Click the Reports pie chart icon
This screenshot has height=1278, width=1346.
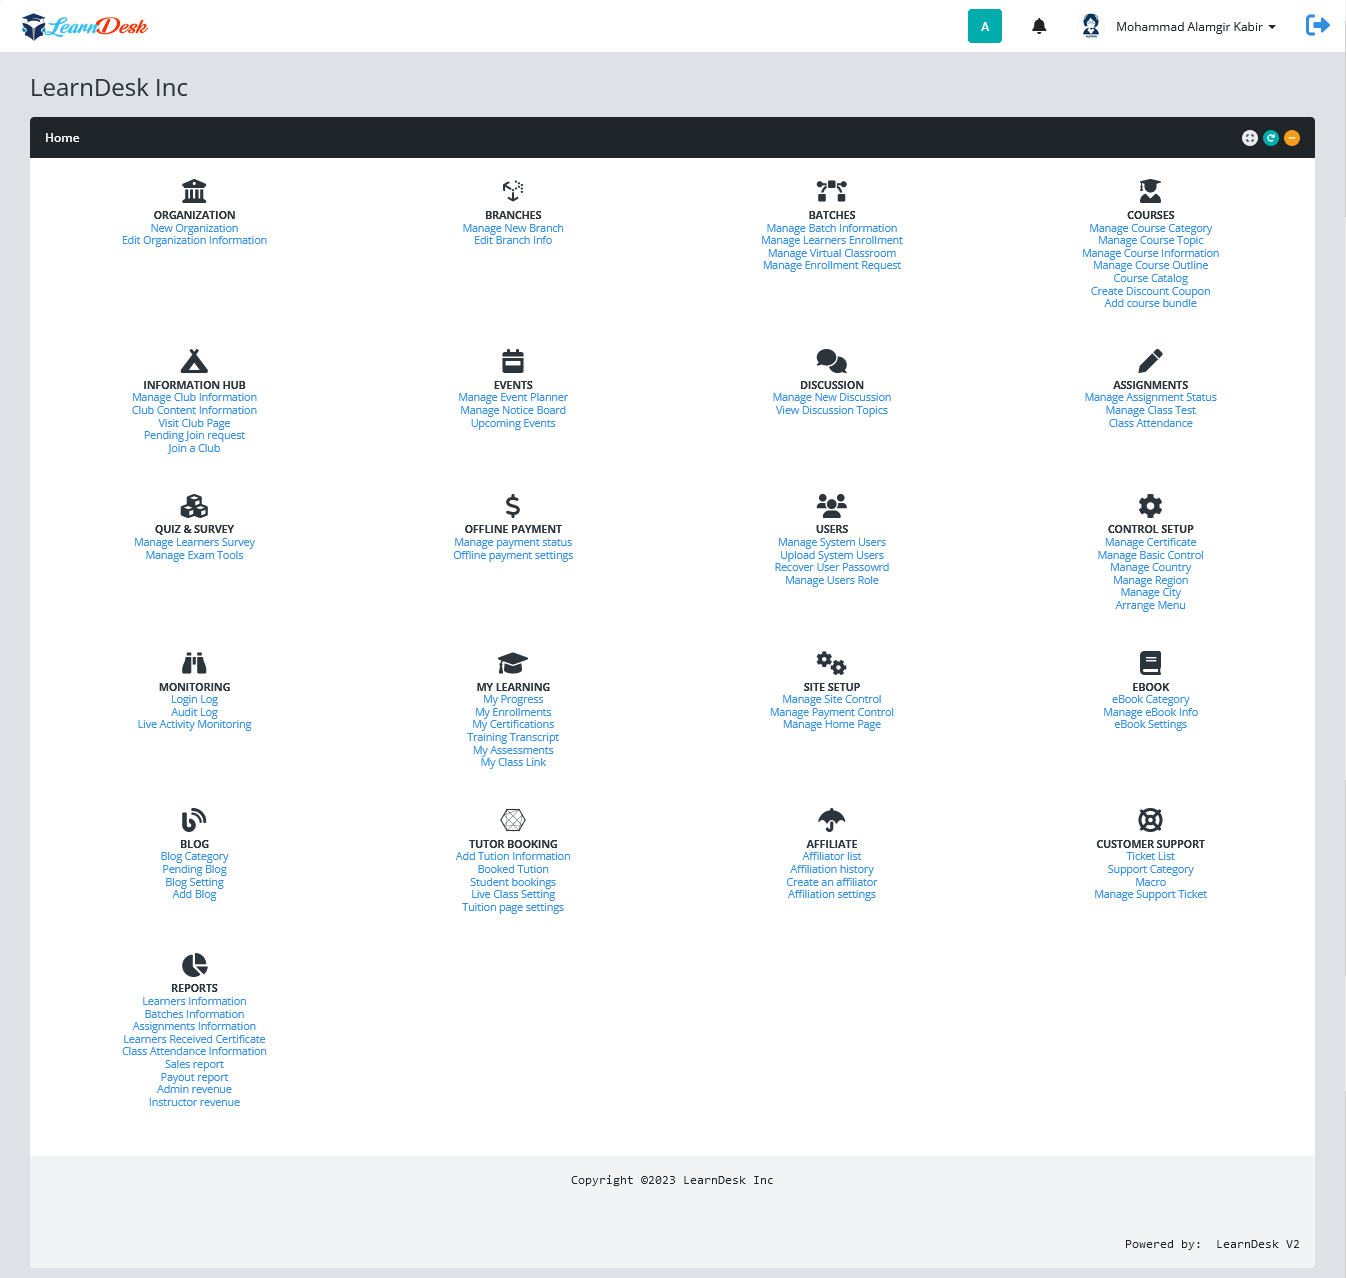(x=194, y=965)
